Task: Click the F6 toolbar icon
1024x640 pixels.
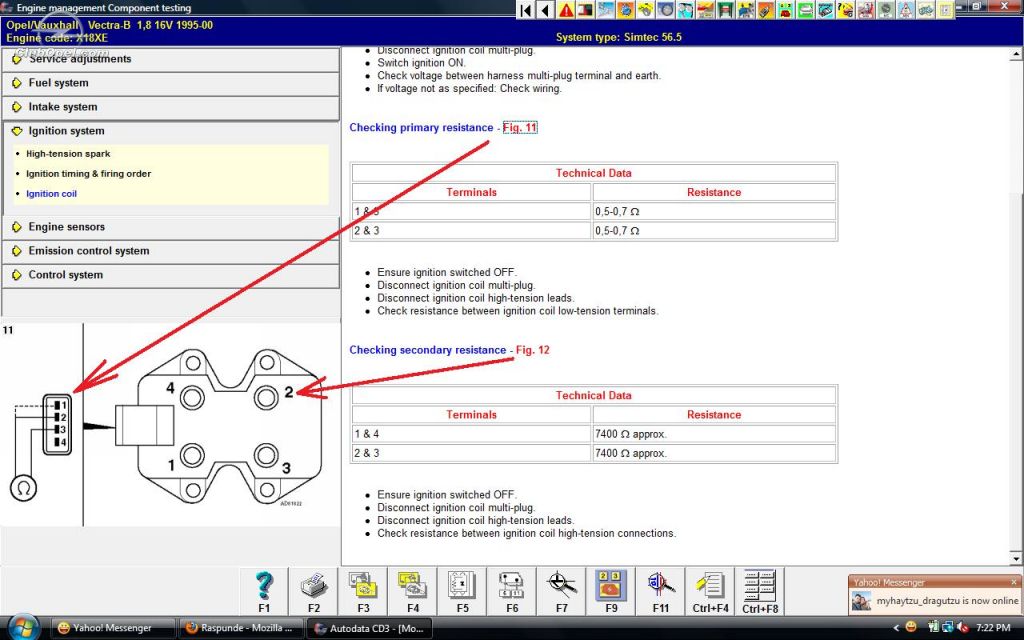Action: (x=512, y=591)
